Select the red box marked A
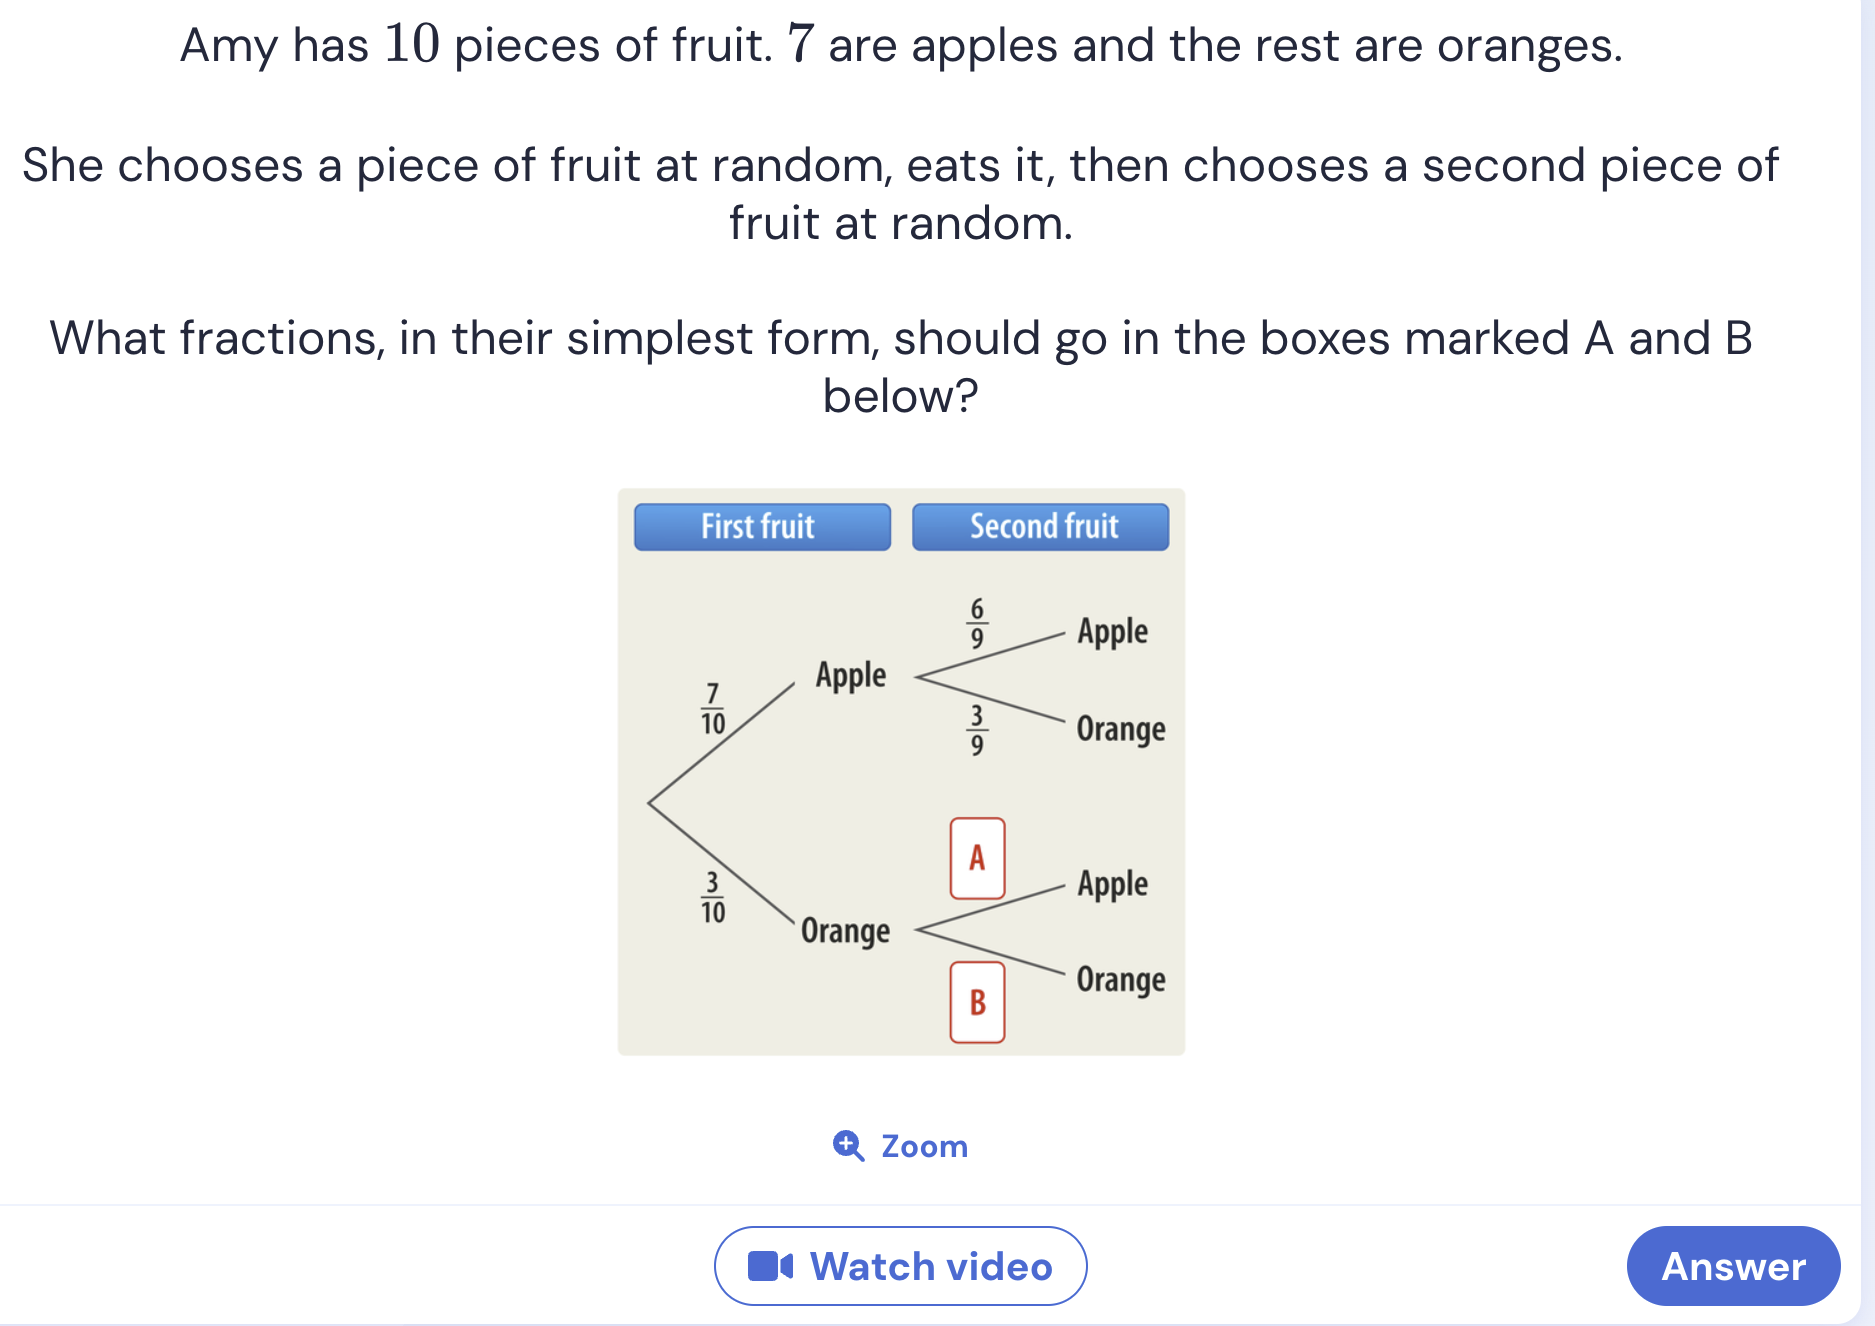 pos(977,858)
